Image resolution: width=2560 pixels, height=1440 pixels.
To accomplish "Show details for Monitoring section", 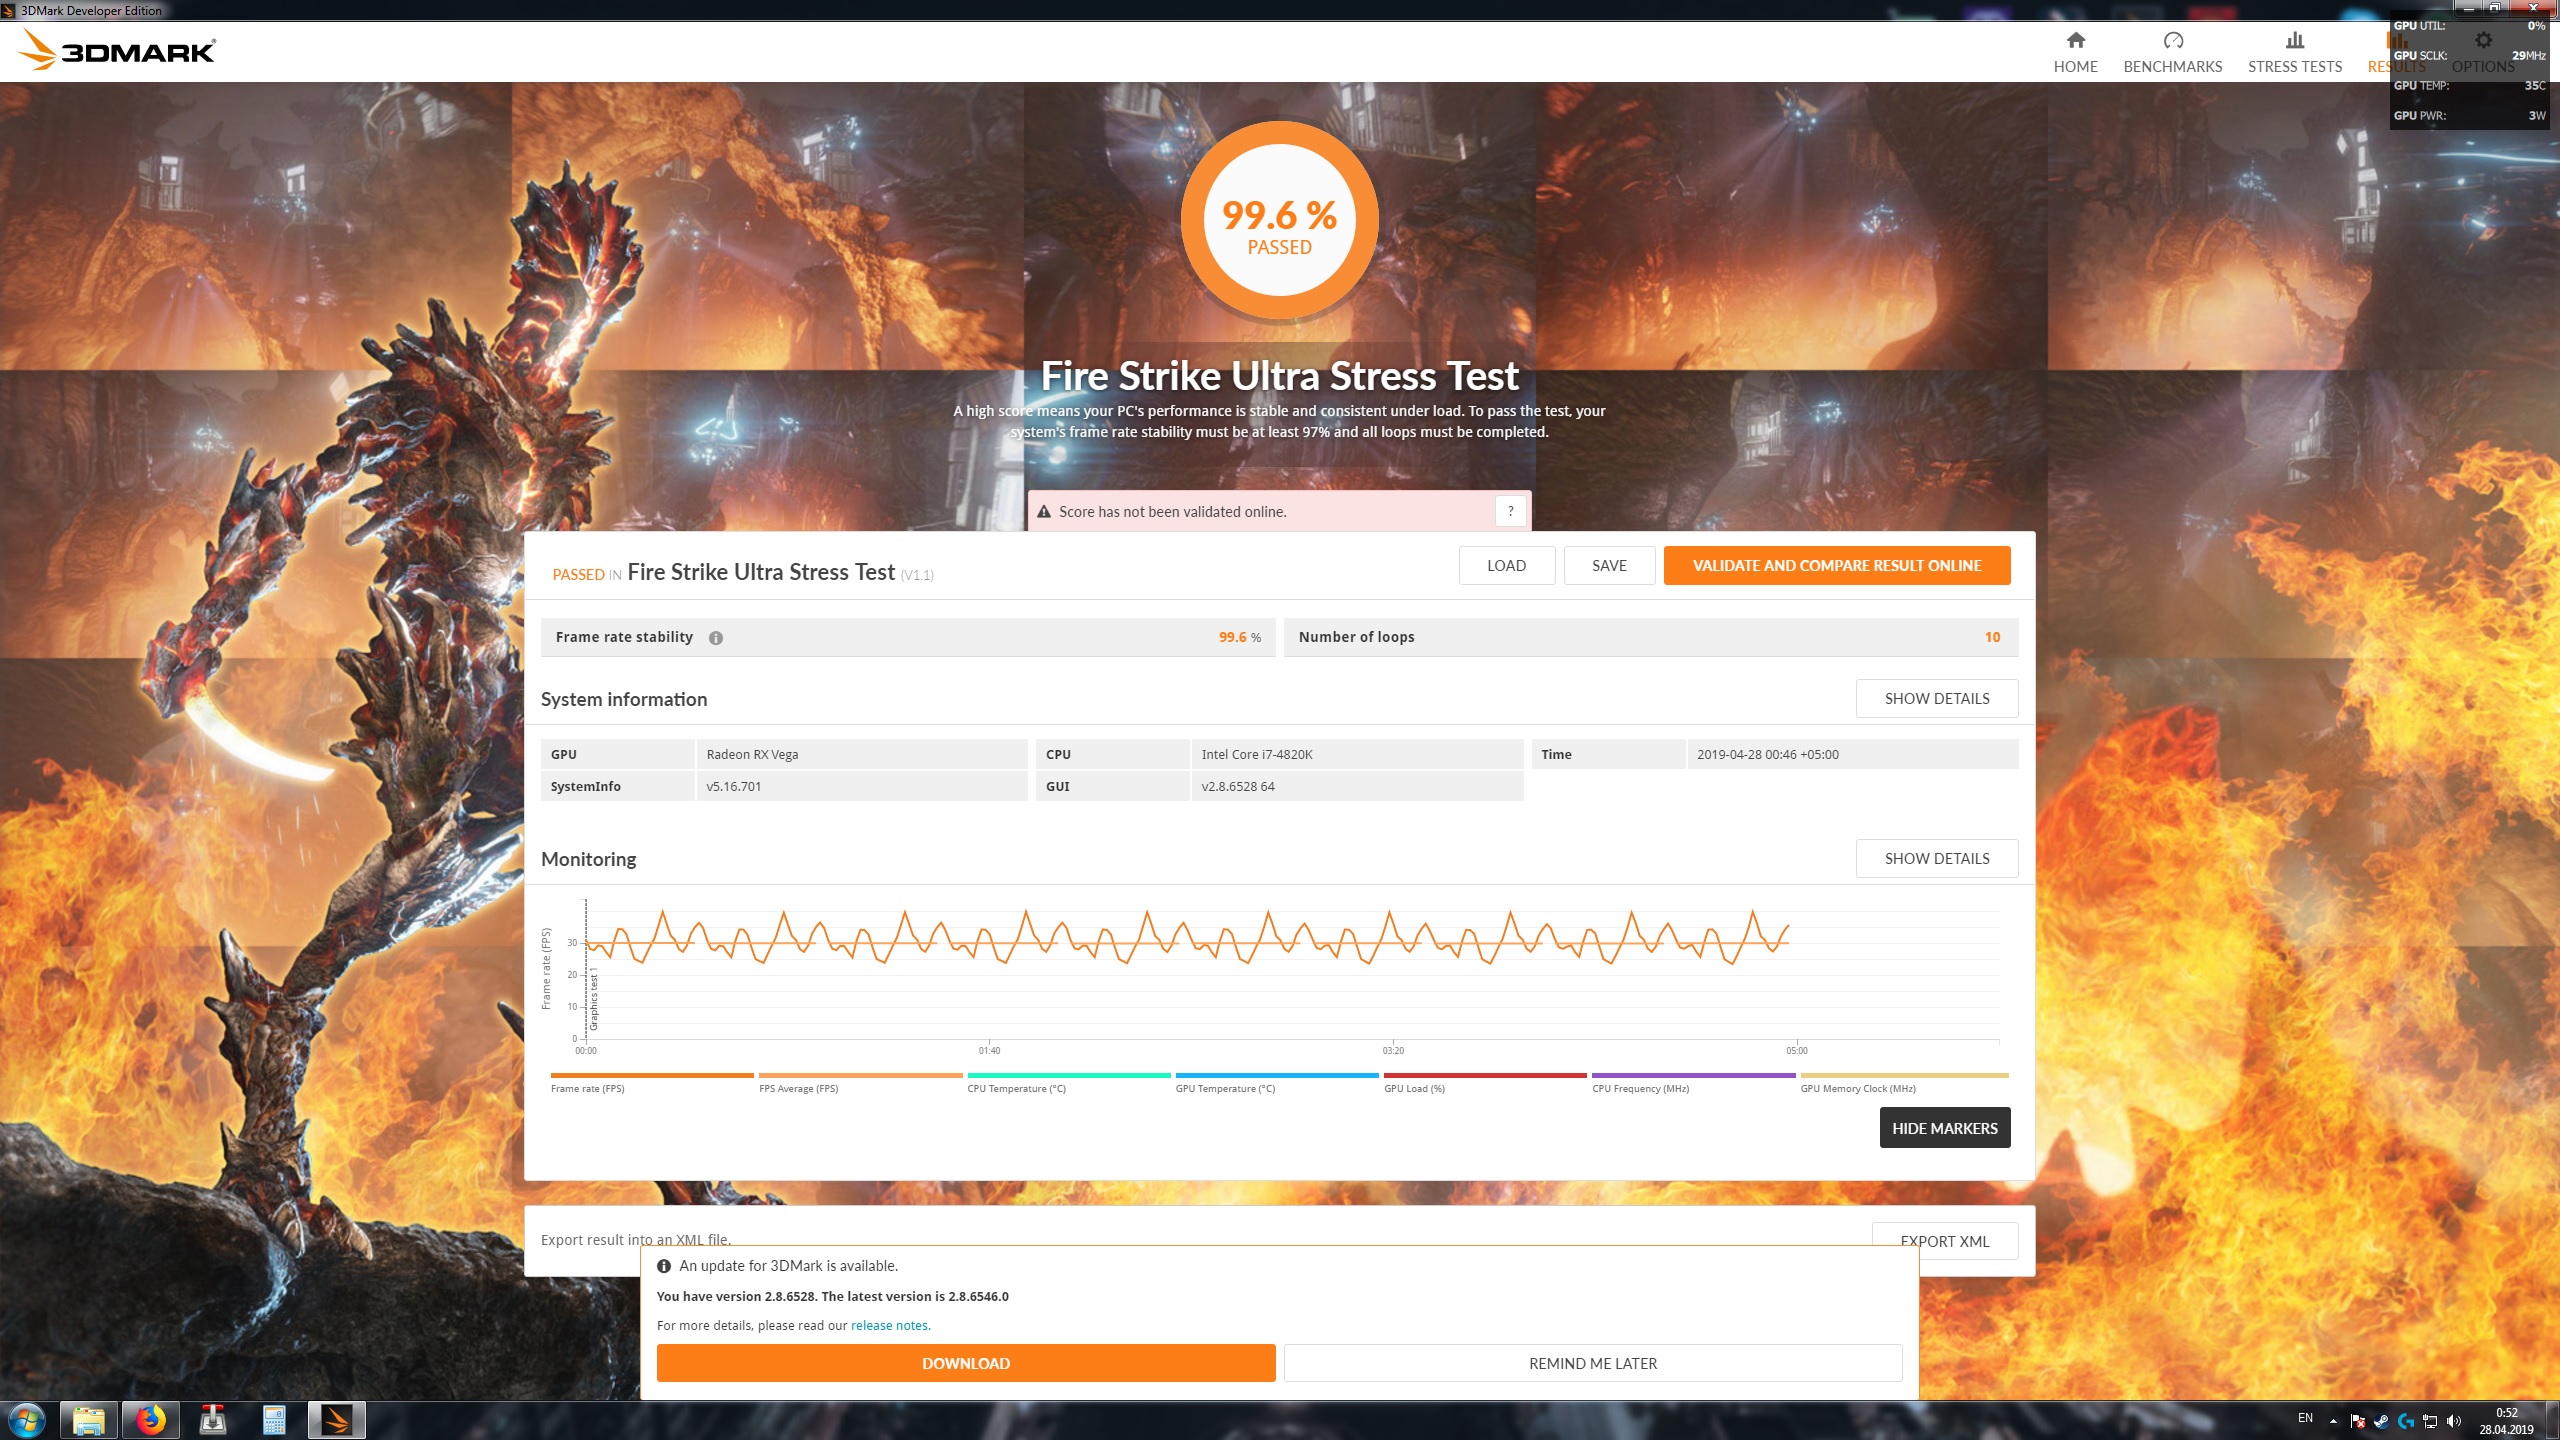I will pyautogui.click(x=1936, y=859).
